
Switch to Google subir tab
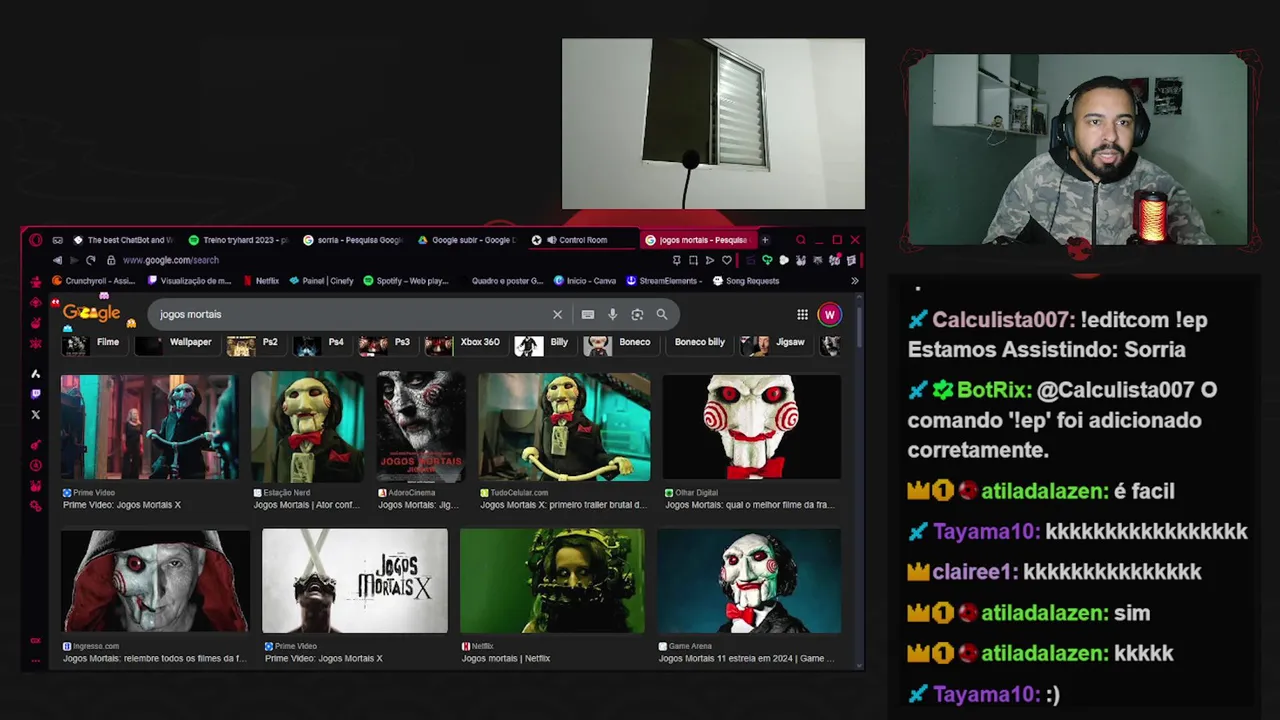pos(466,240)
